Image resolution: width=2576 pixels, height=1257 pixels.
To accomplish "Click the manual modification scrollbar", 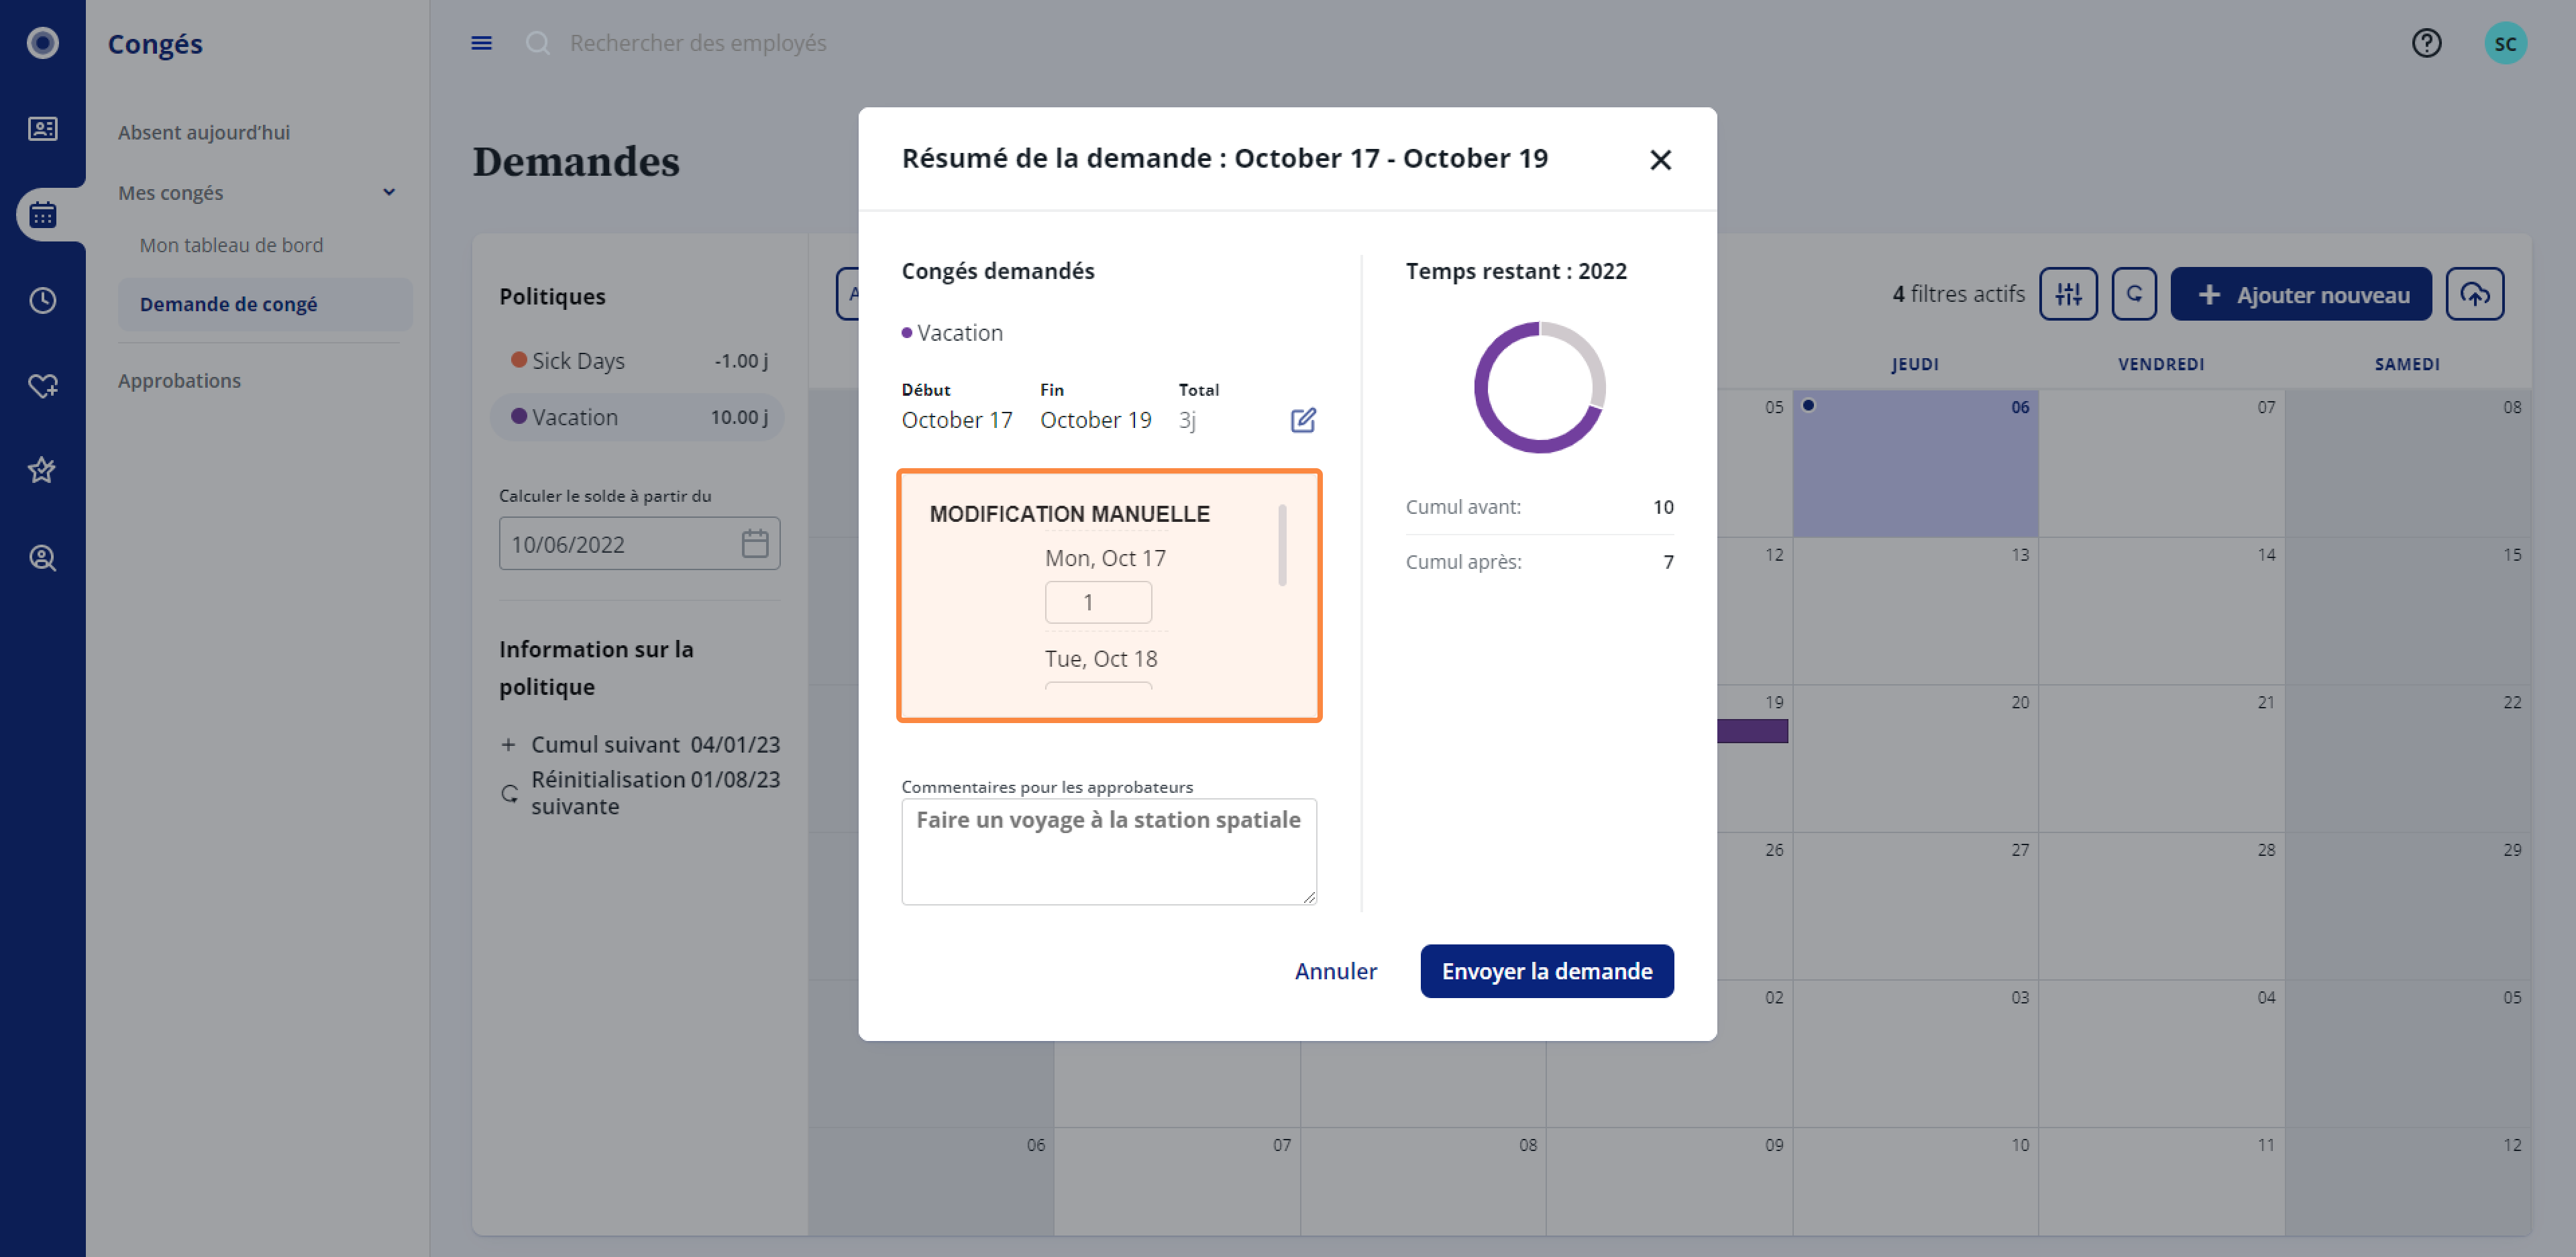I will pos(1282,545).
